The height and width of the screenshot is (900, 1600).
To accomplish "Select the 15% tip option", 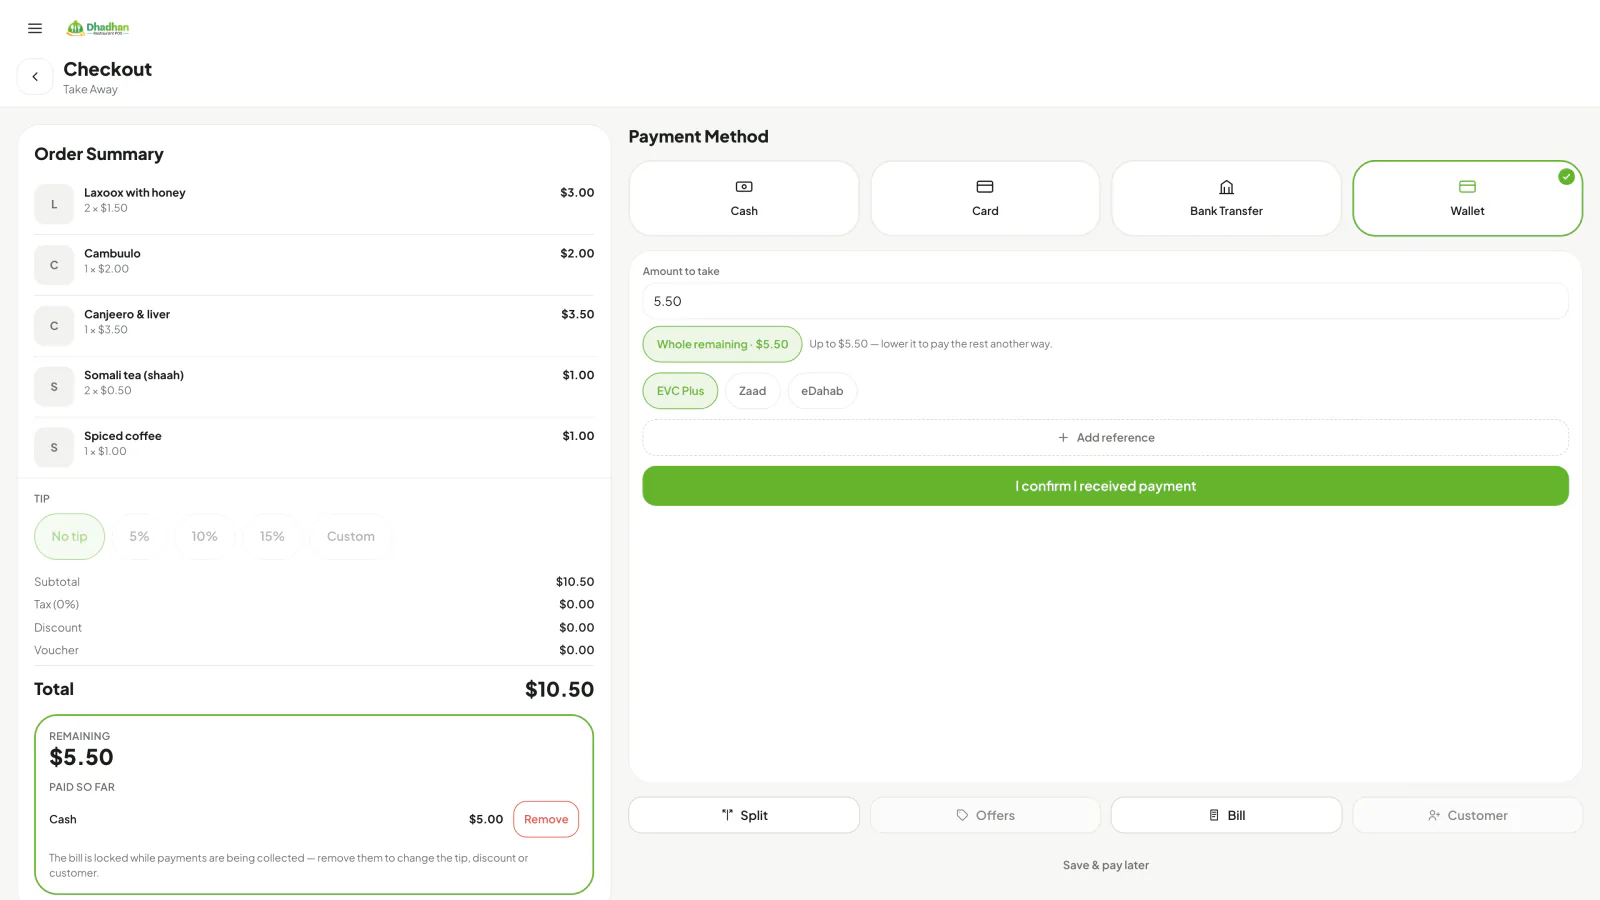I will [x=272, y=537].
